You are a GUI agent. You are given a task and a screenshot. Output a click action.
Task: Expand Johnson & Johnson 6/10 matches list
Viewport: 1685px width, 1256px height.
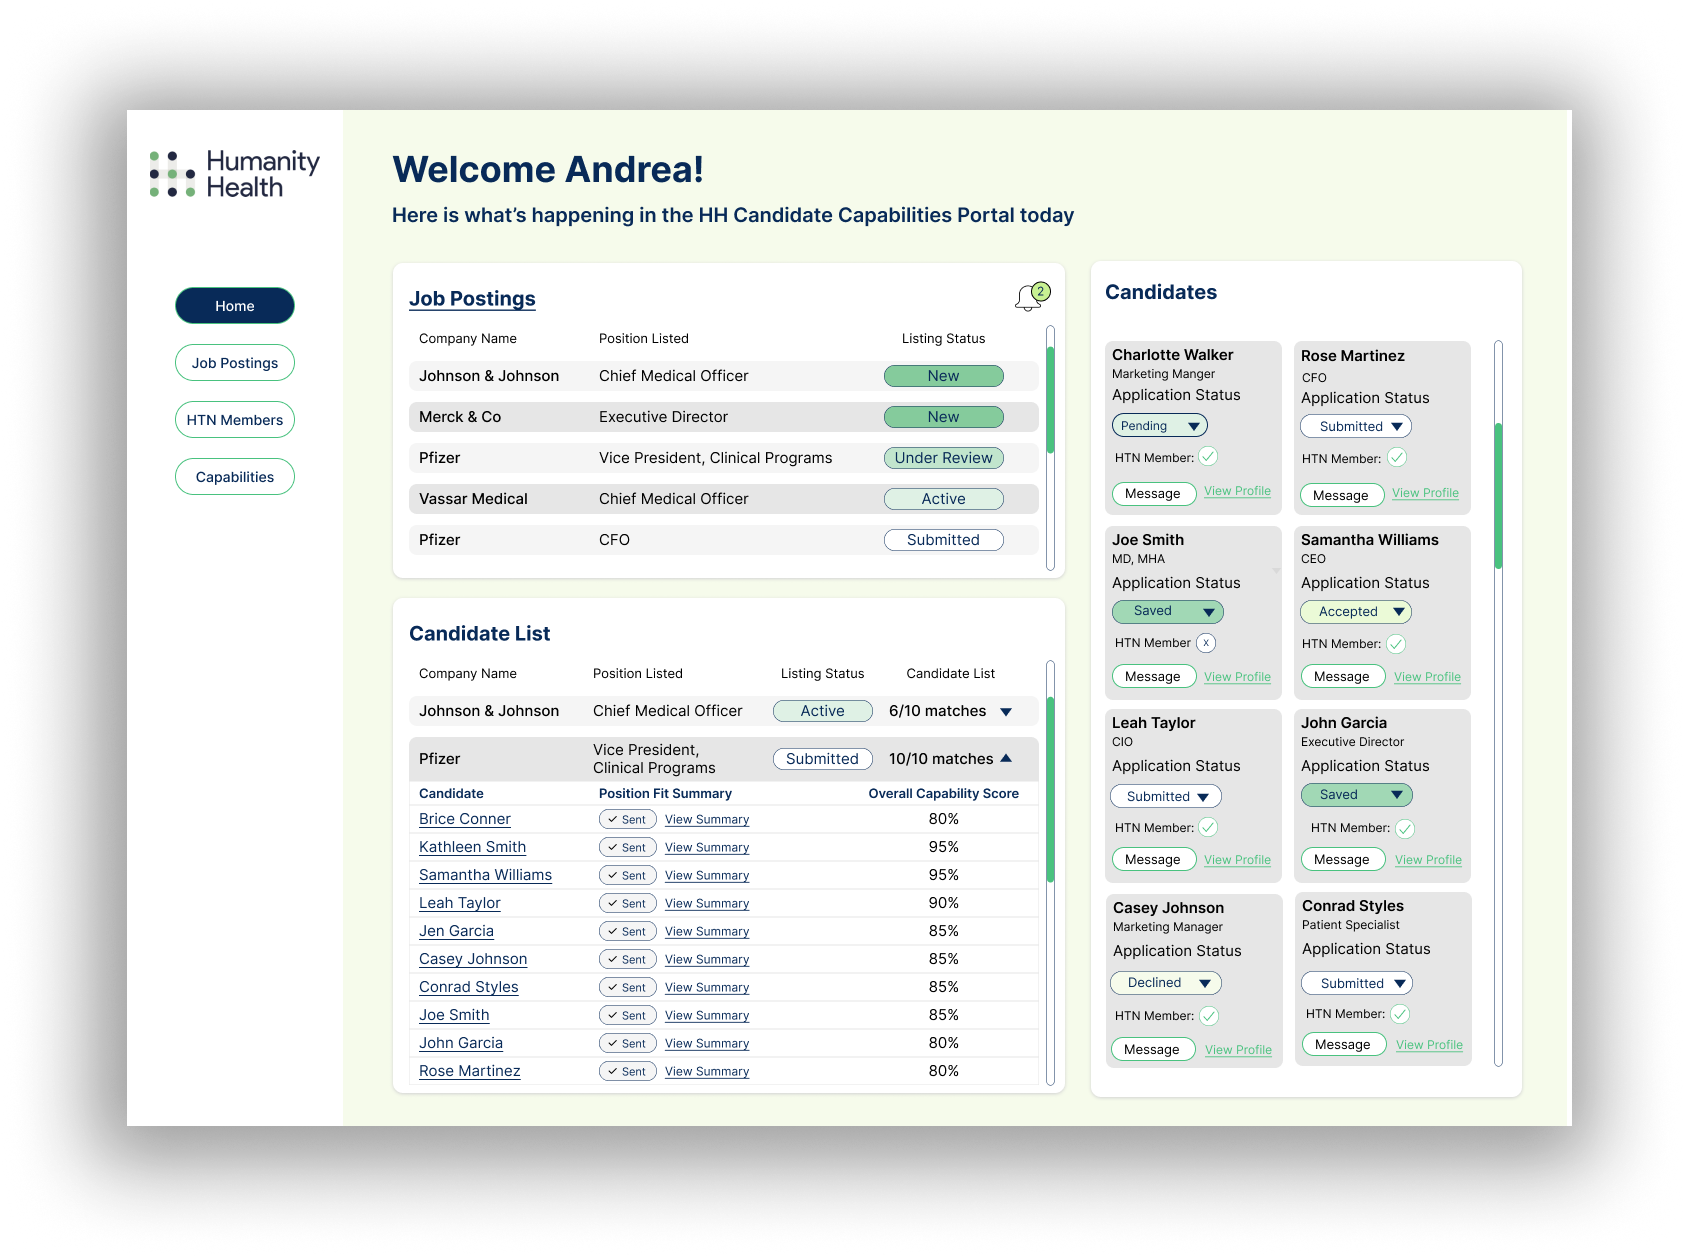tap(1006, 711)
